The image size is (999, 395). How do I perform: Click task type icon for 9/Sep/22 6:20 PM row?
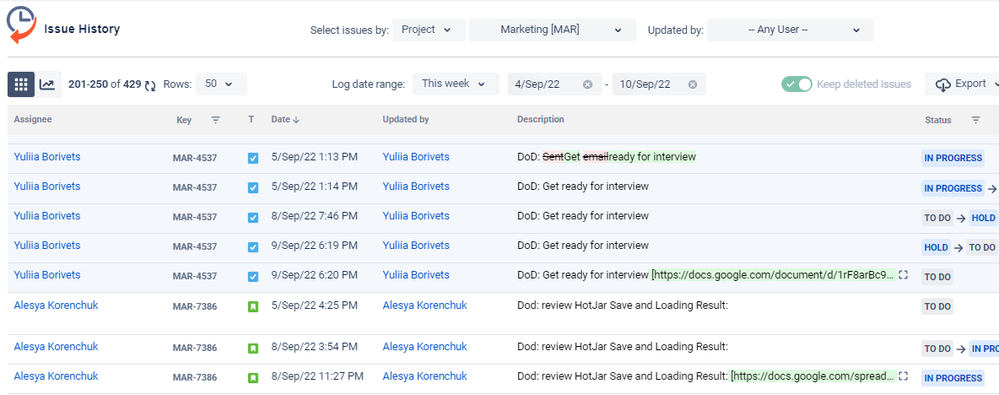[253, 276]
